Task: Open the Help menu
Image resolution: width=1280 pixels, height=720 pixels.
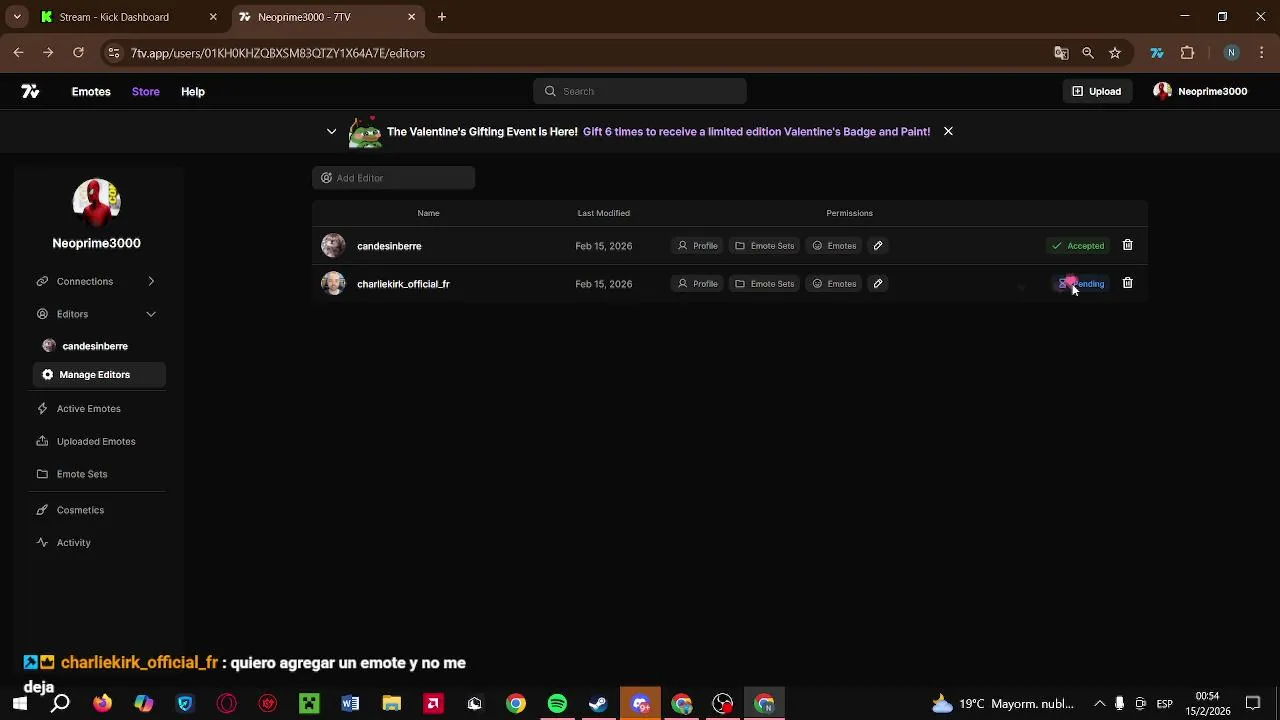Action: coord(193,91)
